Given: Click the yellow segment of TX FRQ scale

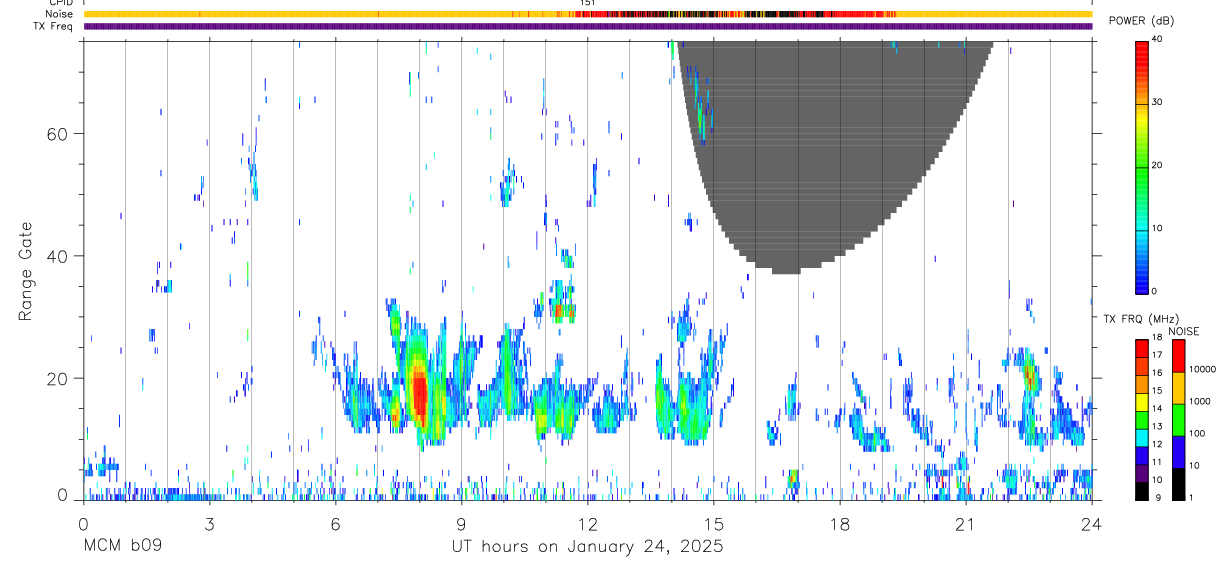Looking at the screenshot, I should coord(1142,401).
